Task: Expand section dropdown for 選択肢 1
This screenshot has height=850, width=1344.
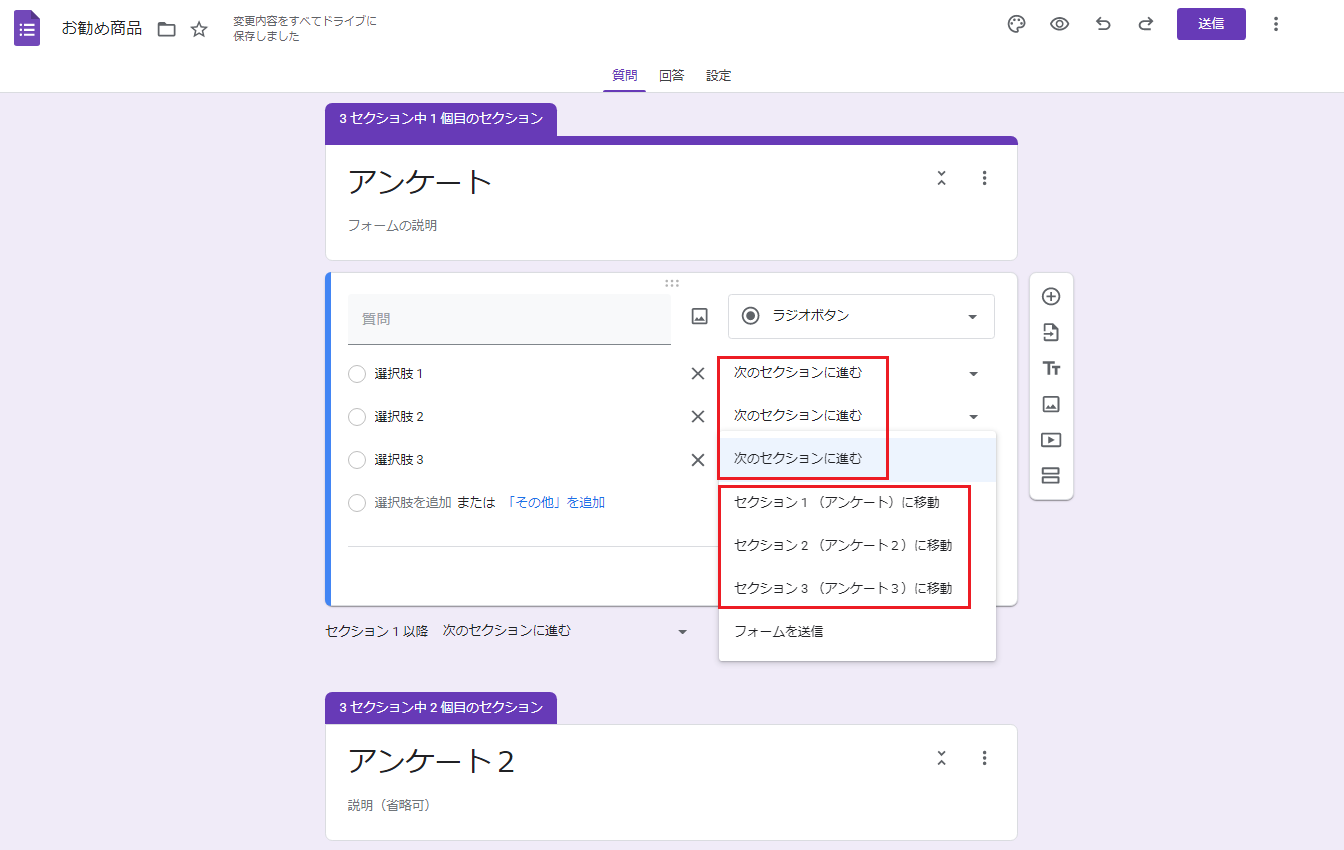Action: point(973,374)
